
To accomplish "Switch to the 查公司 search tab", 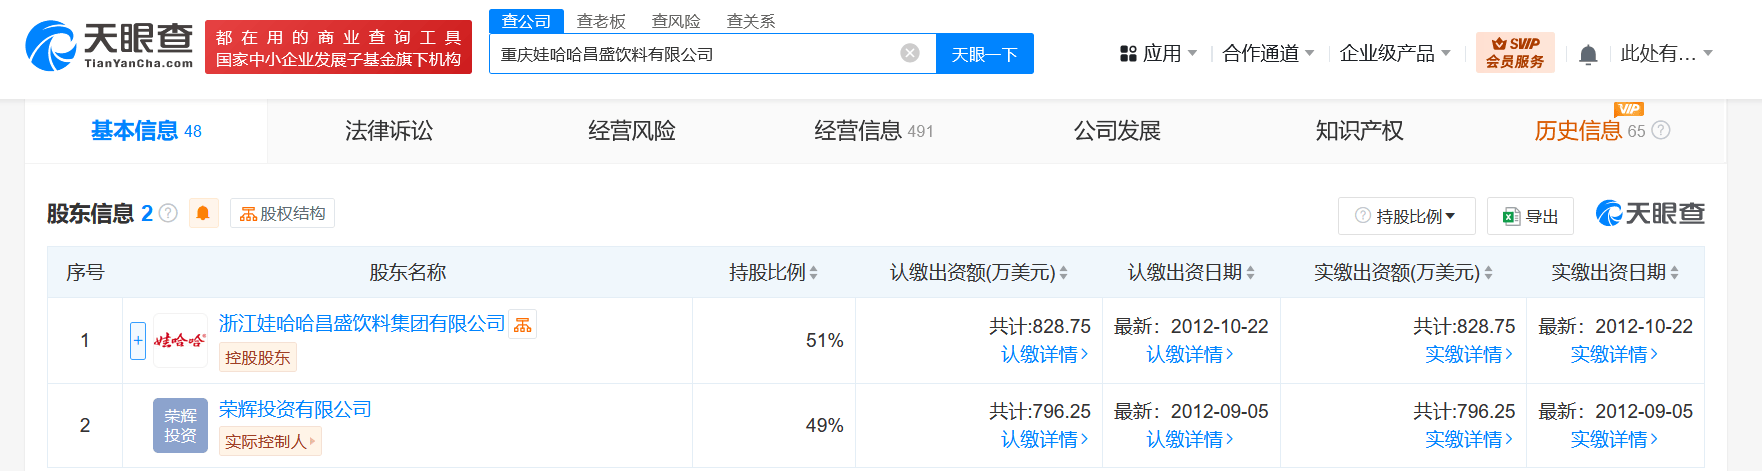I will (x=526, y=21).
